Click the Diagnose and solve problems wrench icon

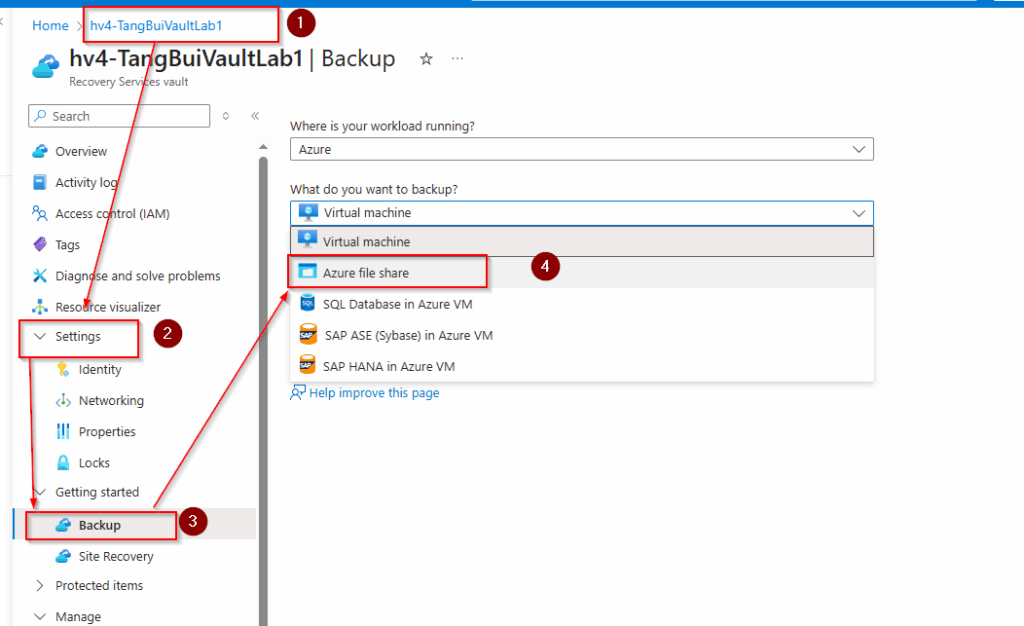coord(40,275)
